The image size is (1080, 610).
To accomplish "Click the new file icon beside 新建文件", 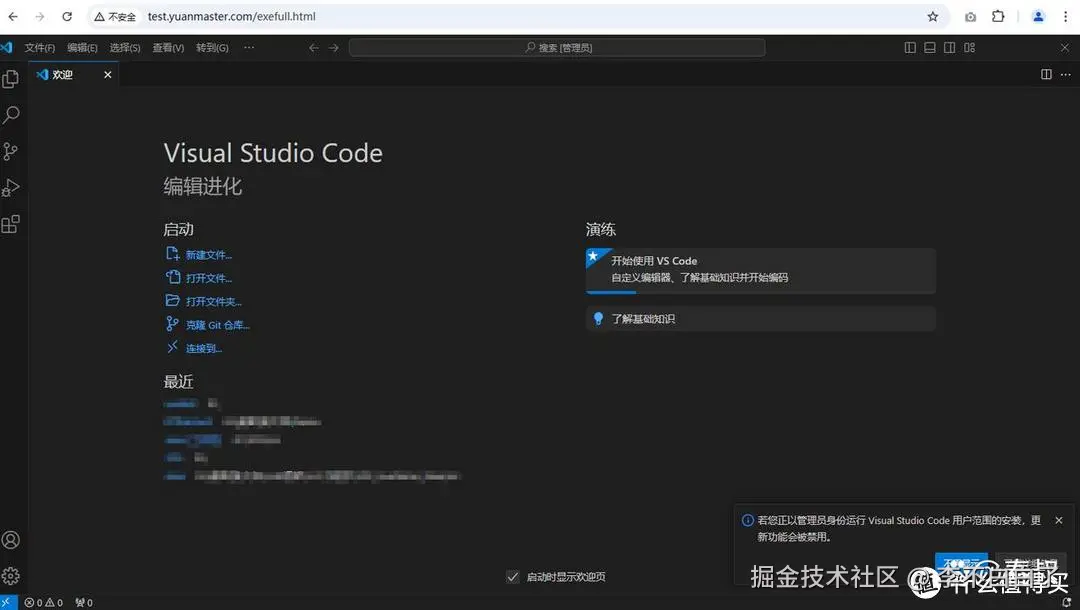I will pos(172,254).
